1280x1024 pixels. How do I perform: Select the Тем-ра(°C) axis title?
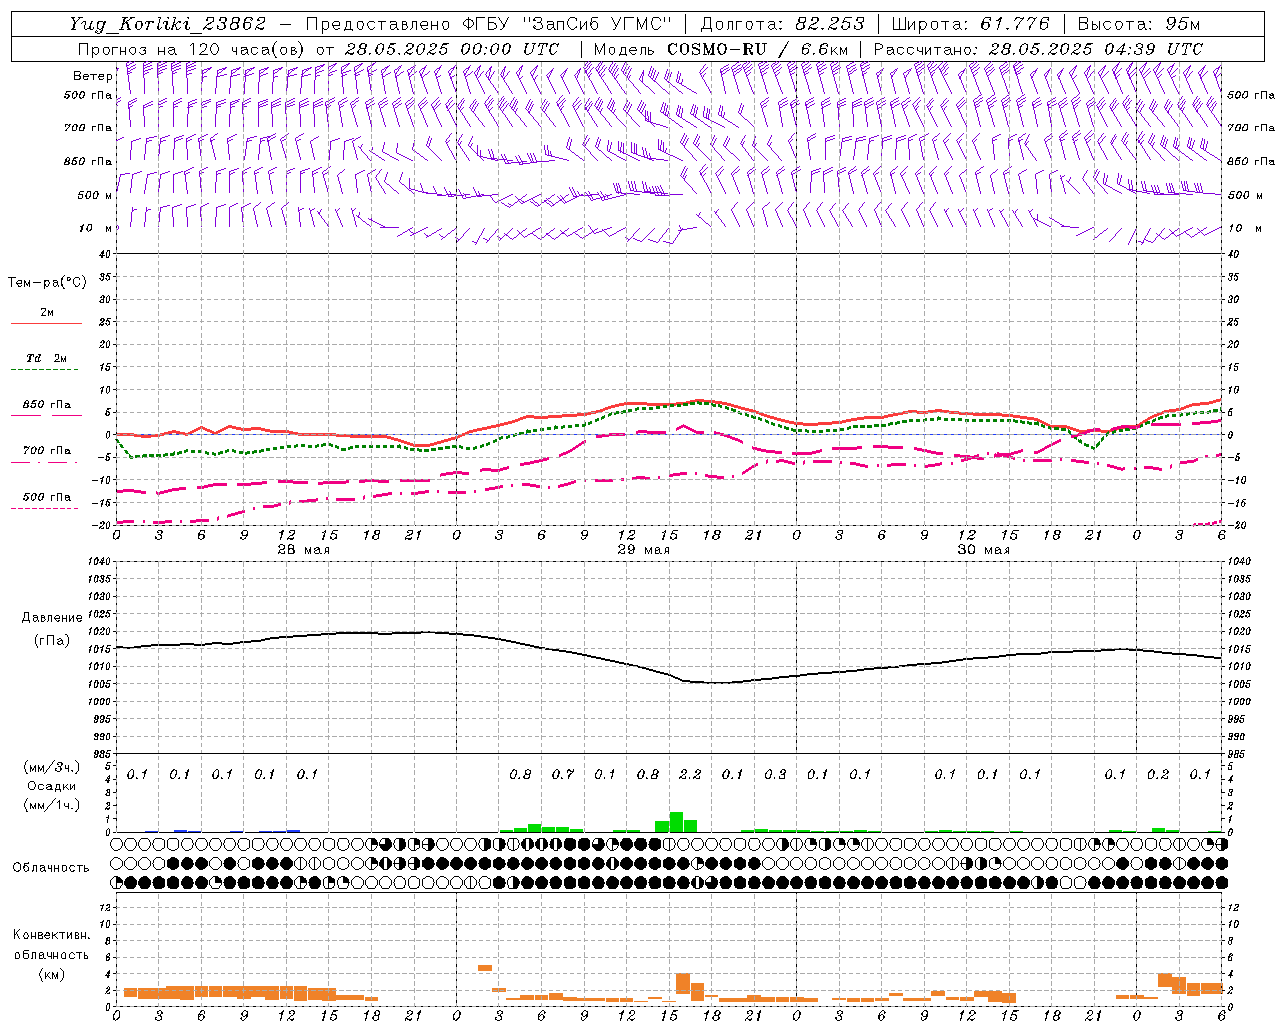[x=47, y=283]
